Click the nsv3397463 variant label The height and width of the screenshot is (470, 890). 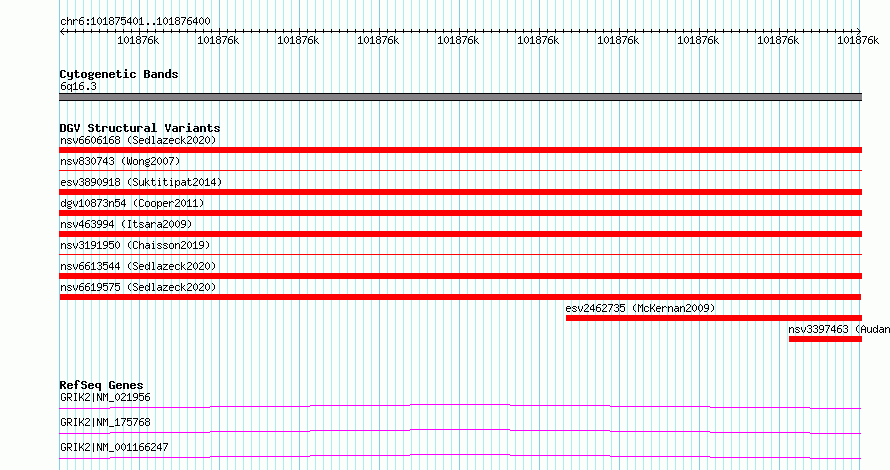tap(839, 329)
